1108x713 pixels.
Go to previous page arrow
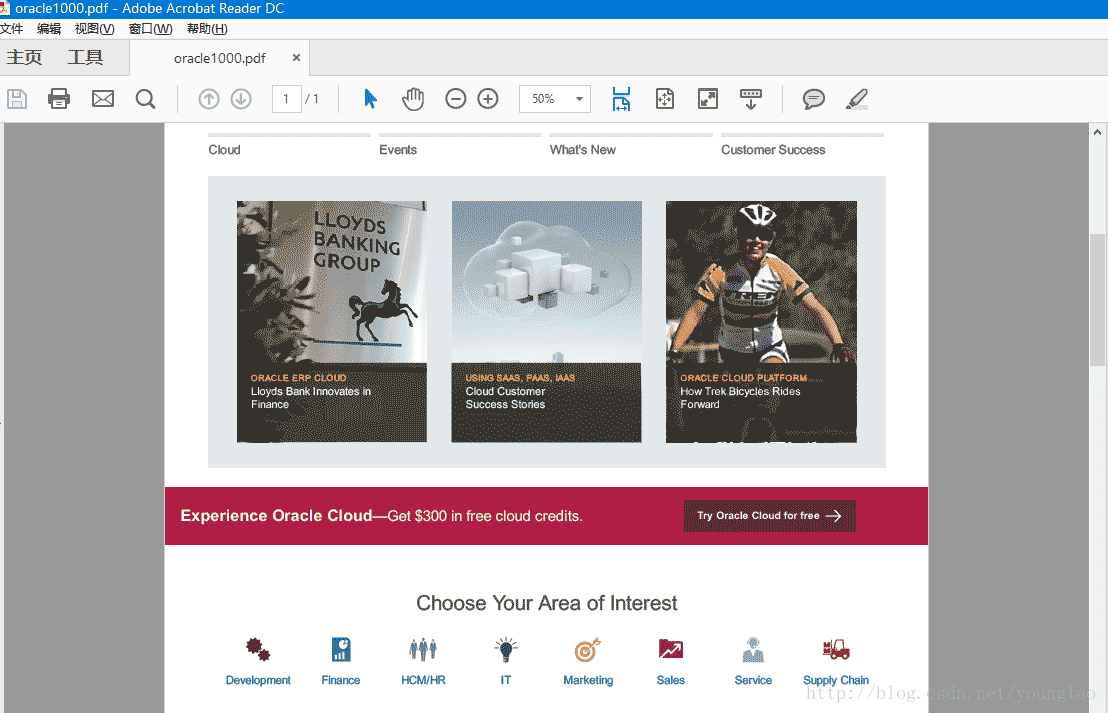[208, 99]
